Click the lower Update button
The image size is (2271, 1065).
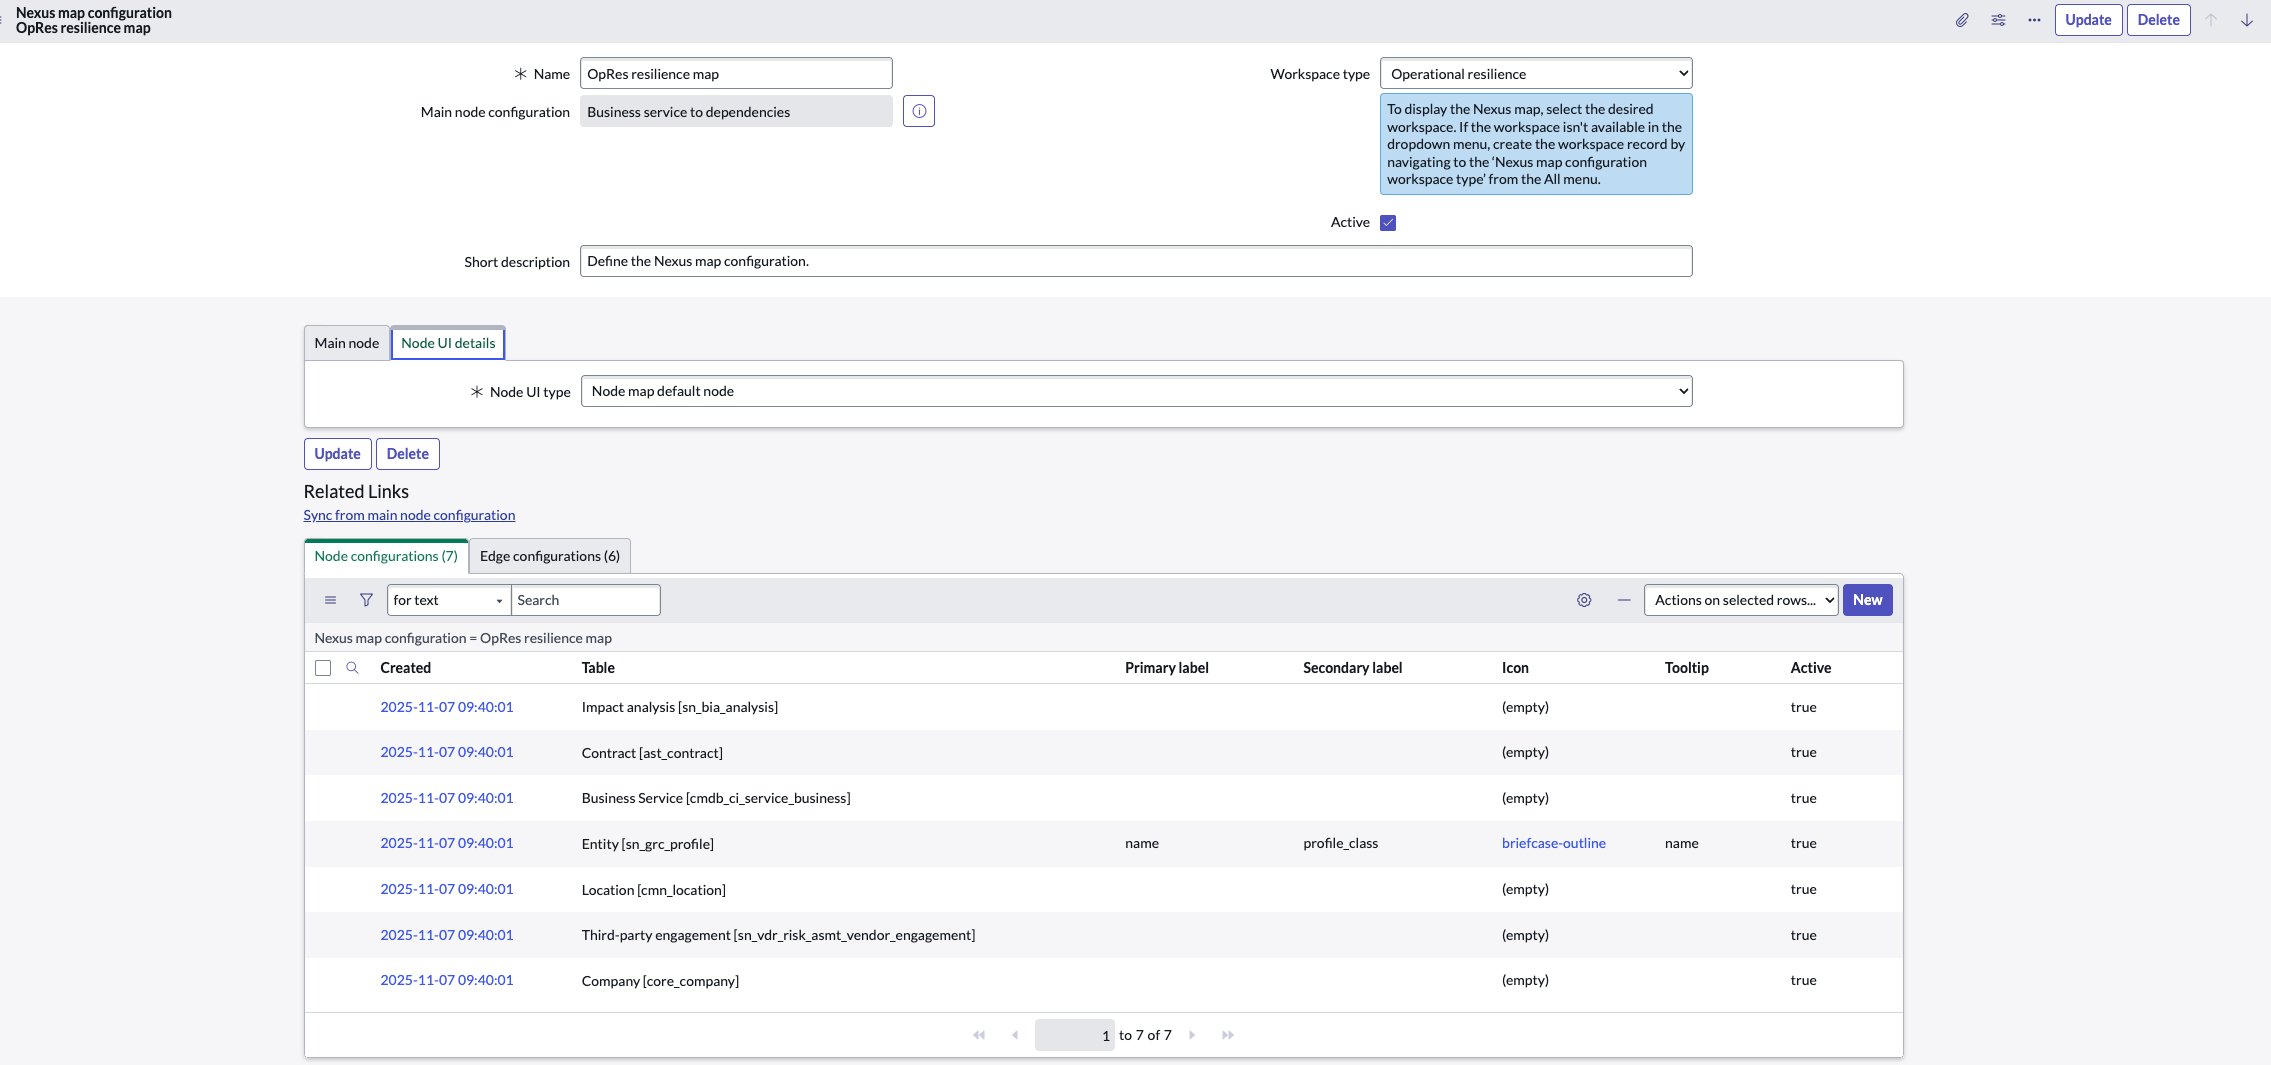pos(337,454)
